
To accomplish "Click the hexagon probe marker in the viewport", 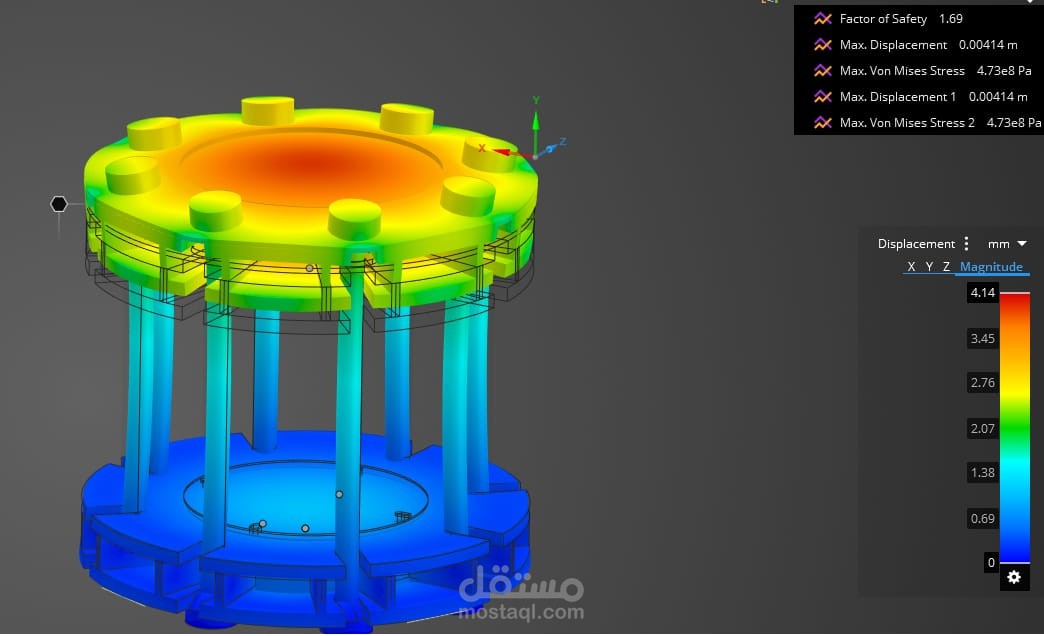I will coord(59,204).
